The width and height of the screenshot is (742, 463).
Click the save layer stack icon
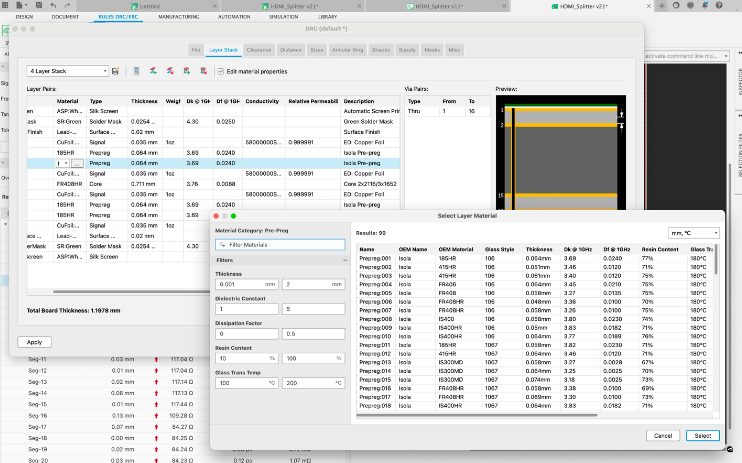116,71
